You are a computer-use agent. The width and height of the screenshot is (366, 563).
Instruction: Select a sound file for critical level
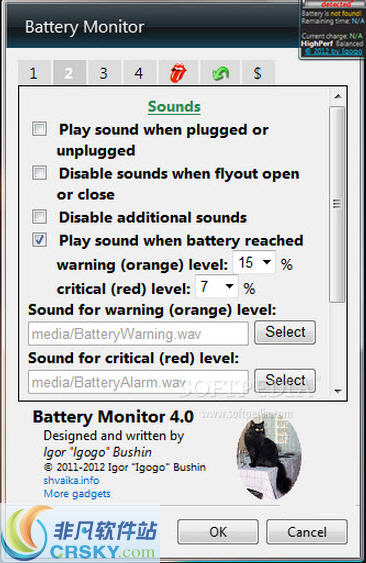(x=285, y=380)
